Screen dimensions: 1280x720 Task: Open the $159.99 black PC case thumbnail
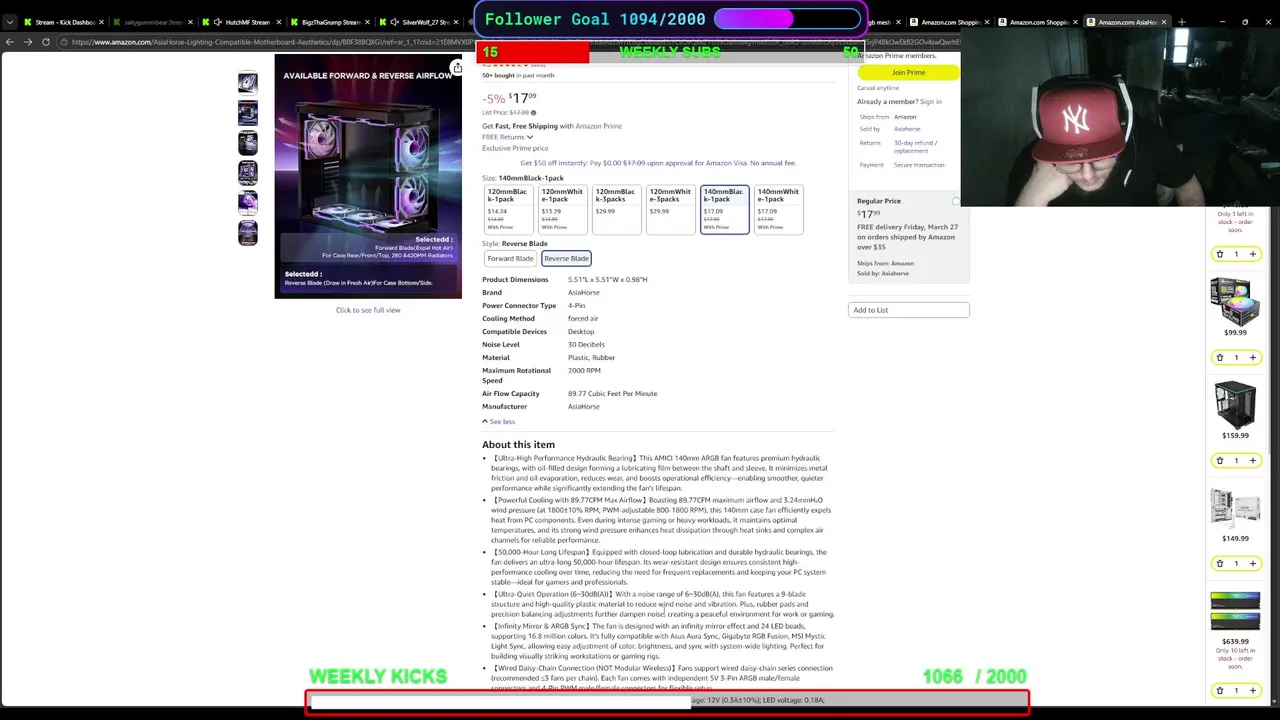[1235, 404]
